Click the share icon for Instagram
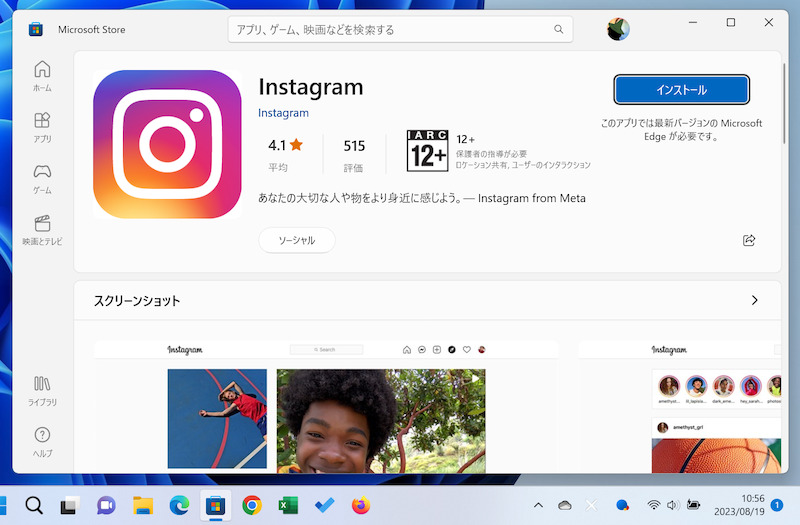Image resolution: width=800 pixels, height=525 pixels. click(749, 240)
